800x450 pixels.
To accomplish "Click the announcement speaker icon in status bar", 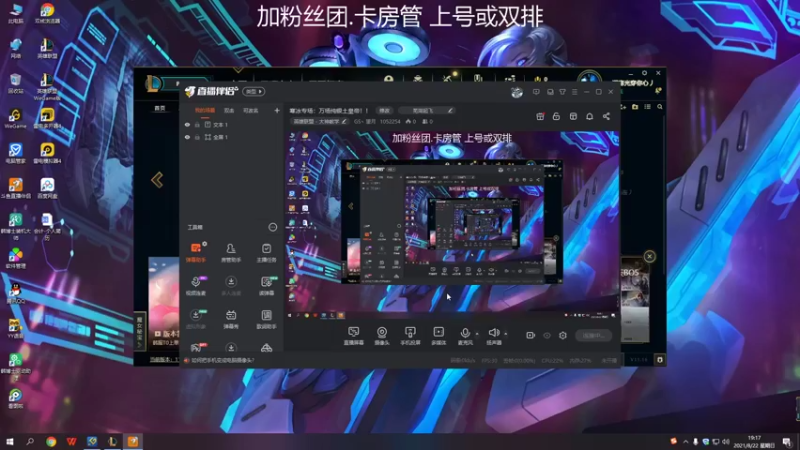I will point(187,360).
